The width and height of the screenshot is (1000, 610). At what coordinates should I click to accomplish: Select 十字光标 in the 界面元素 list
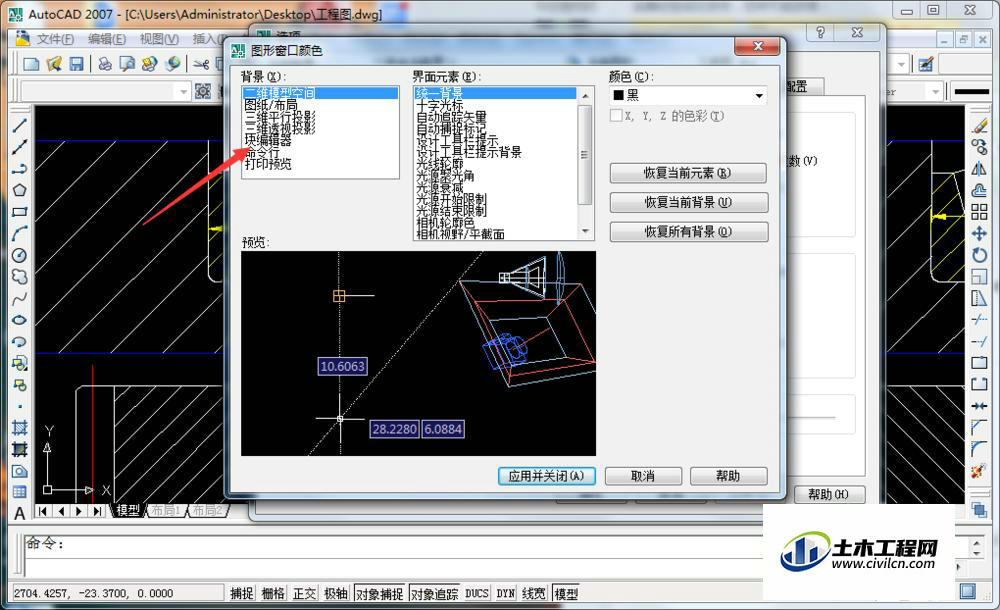439,105
